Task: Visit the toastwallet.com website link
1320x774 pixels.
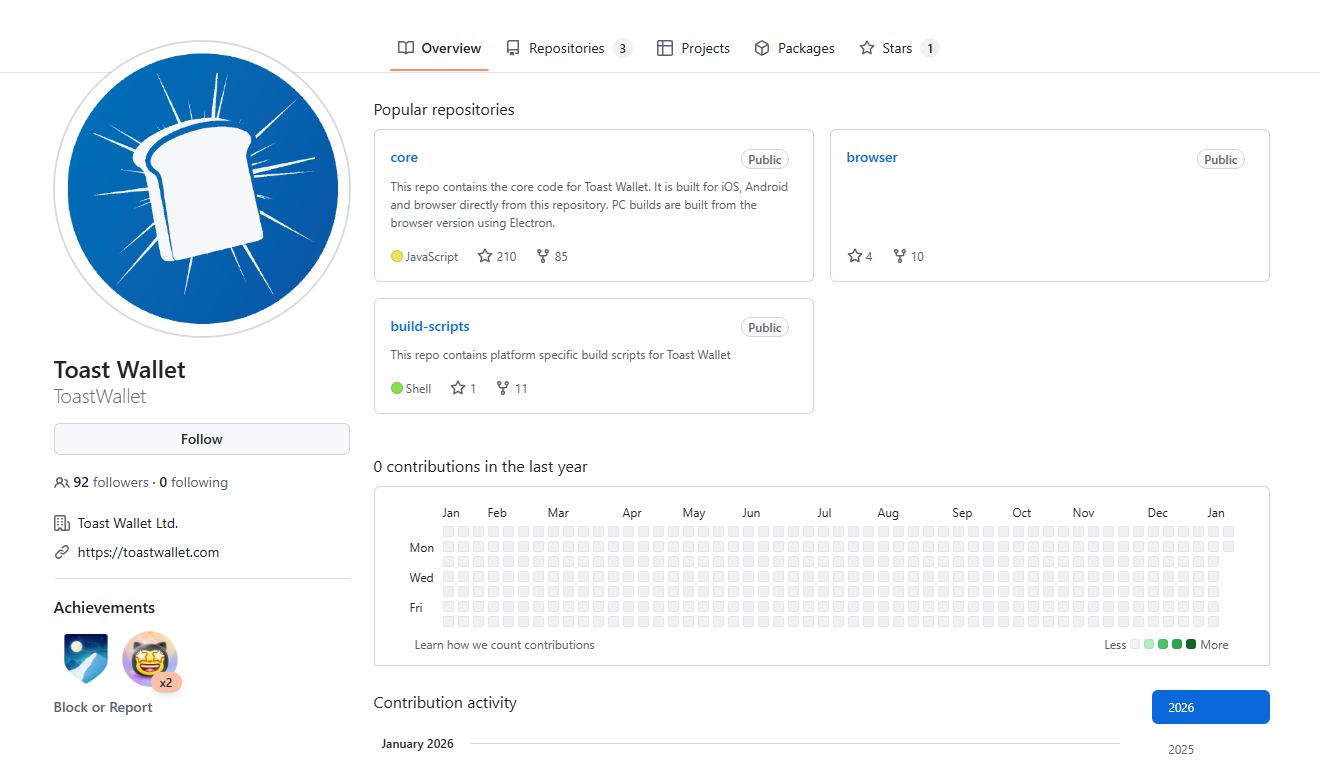Action: pyautogui.click(x=148, y=552)
